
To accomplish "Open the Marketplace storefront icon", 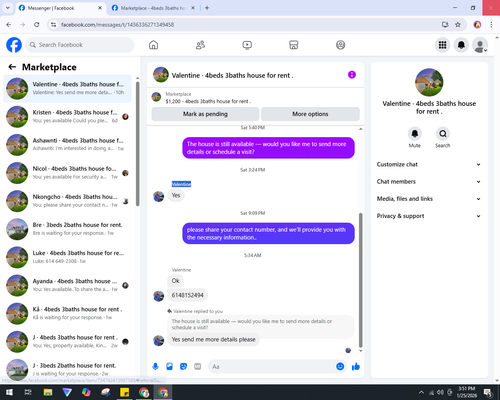I will pos(294,45).
